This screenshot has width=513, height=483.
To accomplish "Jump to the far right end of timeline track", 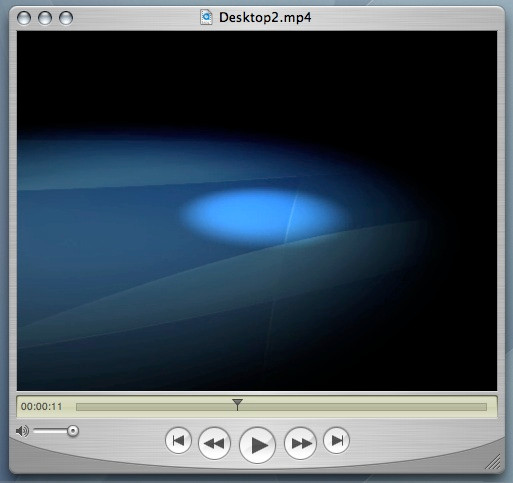I will click(484, 407).
